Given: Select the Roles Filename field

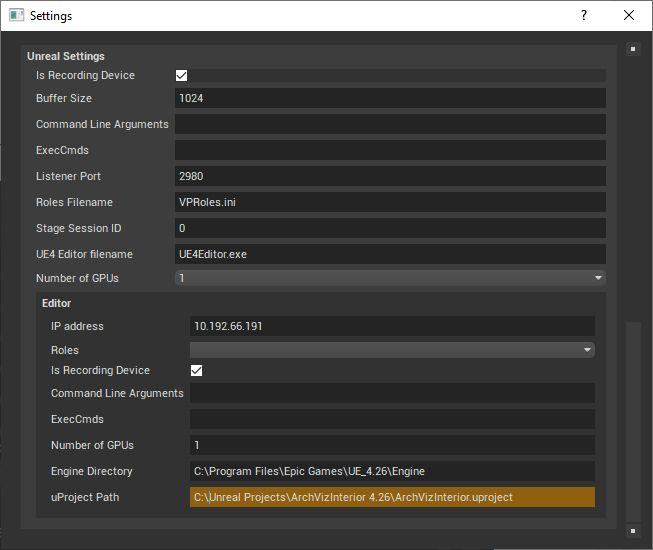Looking at the screenshot, I should pyautogui.click(x=390, y=202).
